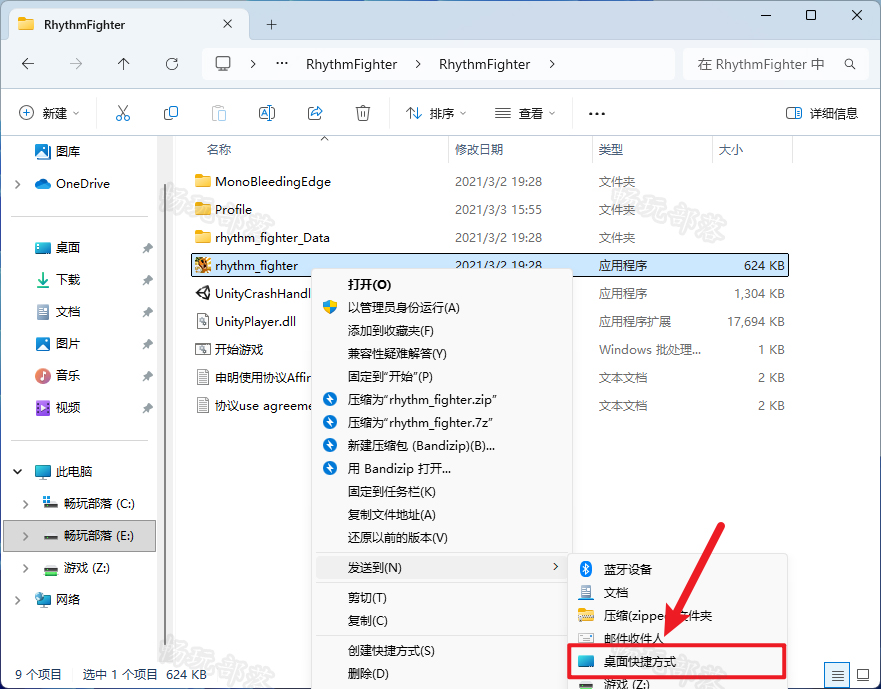Viewport: 881px width, 689px height.
Task: Open a new tab with the plus button
Action: [x=271, y=25]
